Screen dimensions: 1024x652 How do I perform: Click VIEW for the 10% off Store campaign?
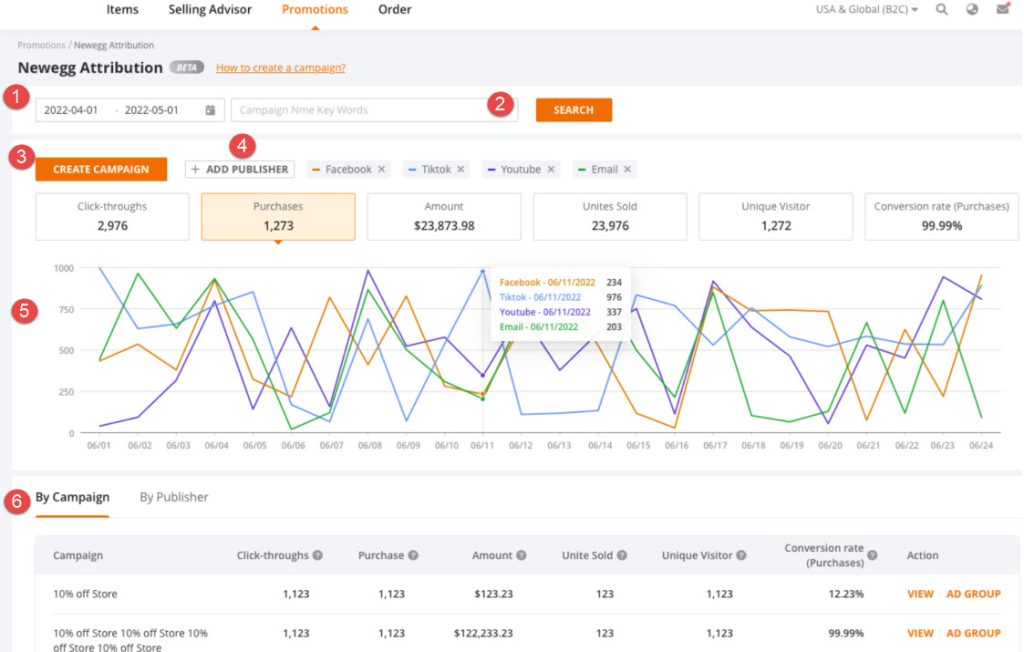click(919, 593)
